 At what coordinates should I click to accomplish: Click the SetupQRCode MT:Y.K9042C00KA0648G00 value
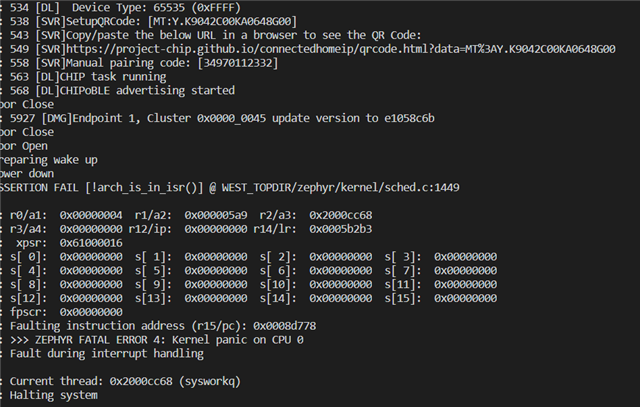point(222,21)
